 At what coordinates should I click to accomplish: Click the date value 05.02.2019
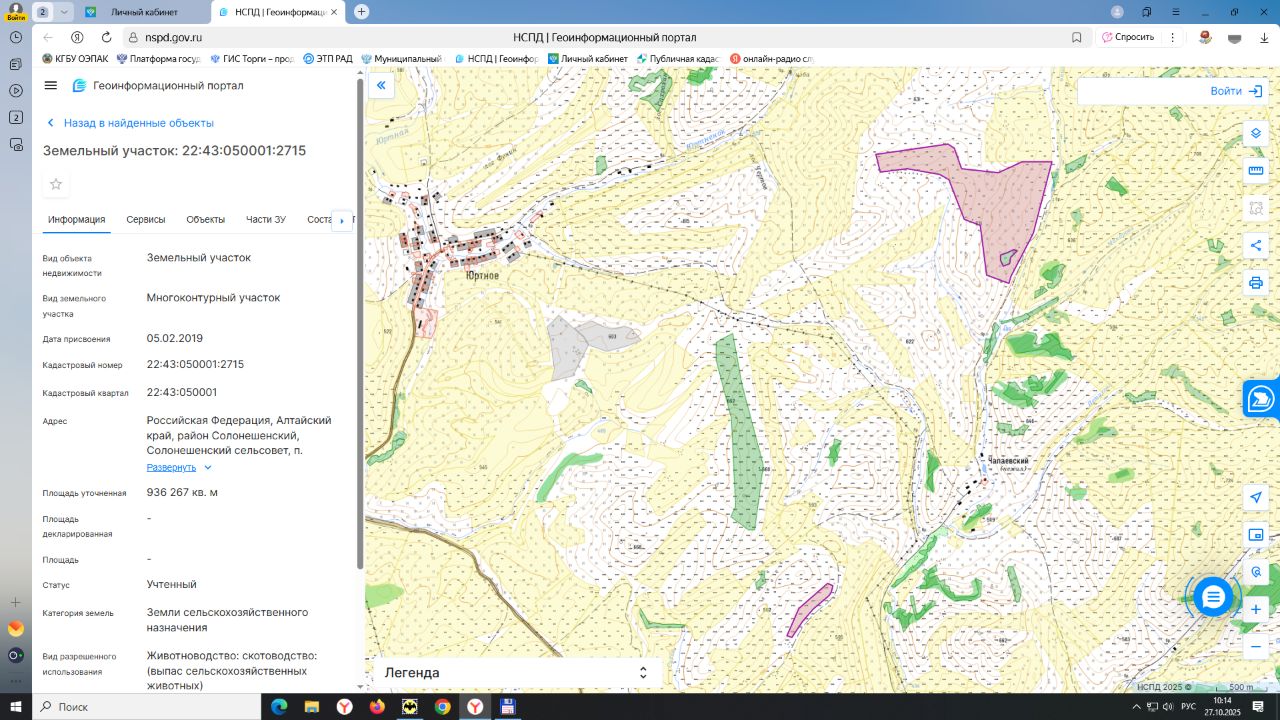[x=175, y=338]
